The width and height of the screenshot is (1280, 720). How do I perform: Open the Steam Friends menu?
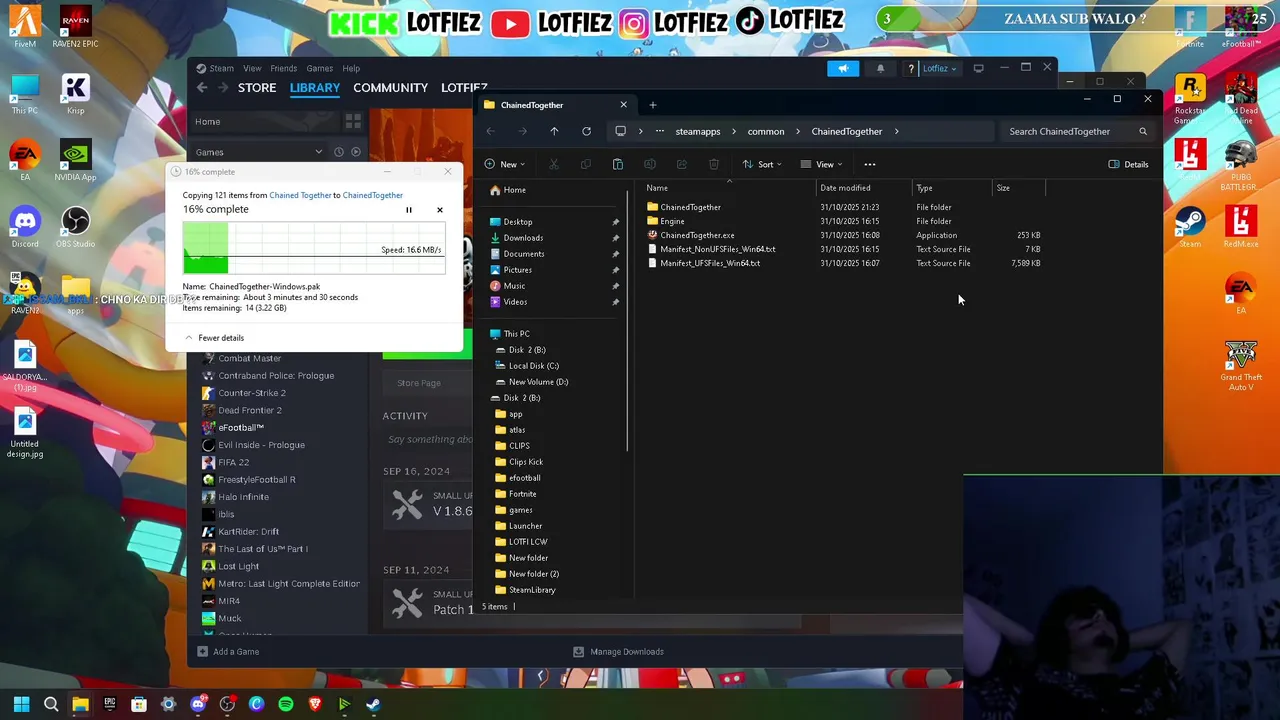point(283,69)
